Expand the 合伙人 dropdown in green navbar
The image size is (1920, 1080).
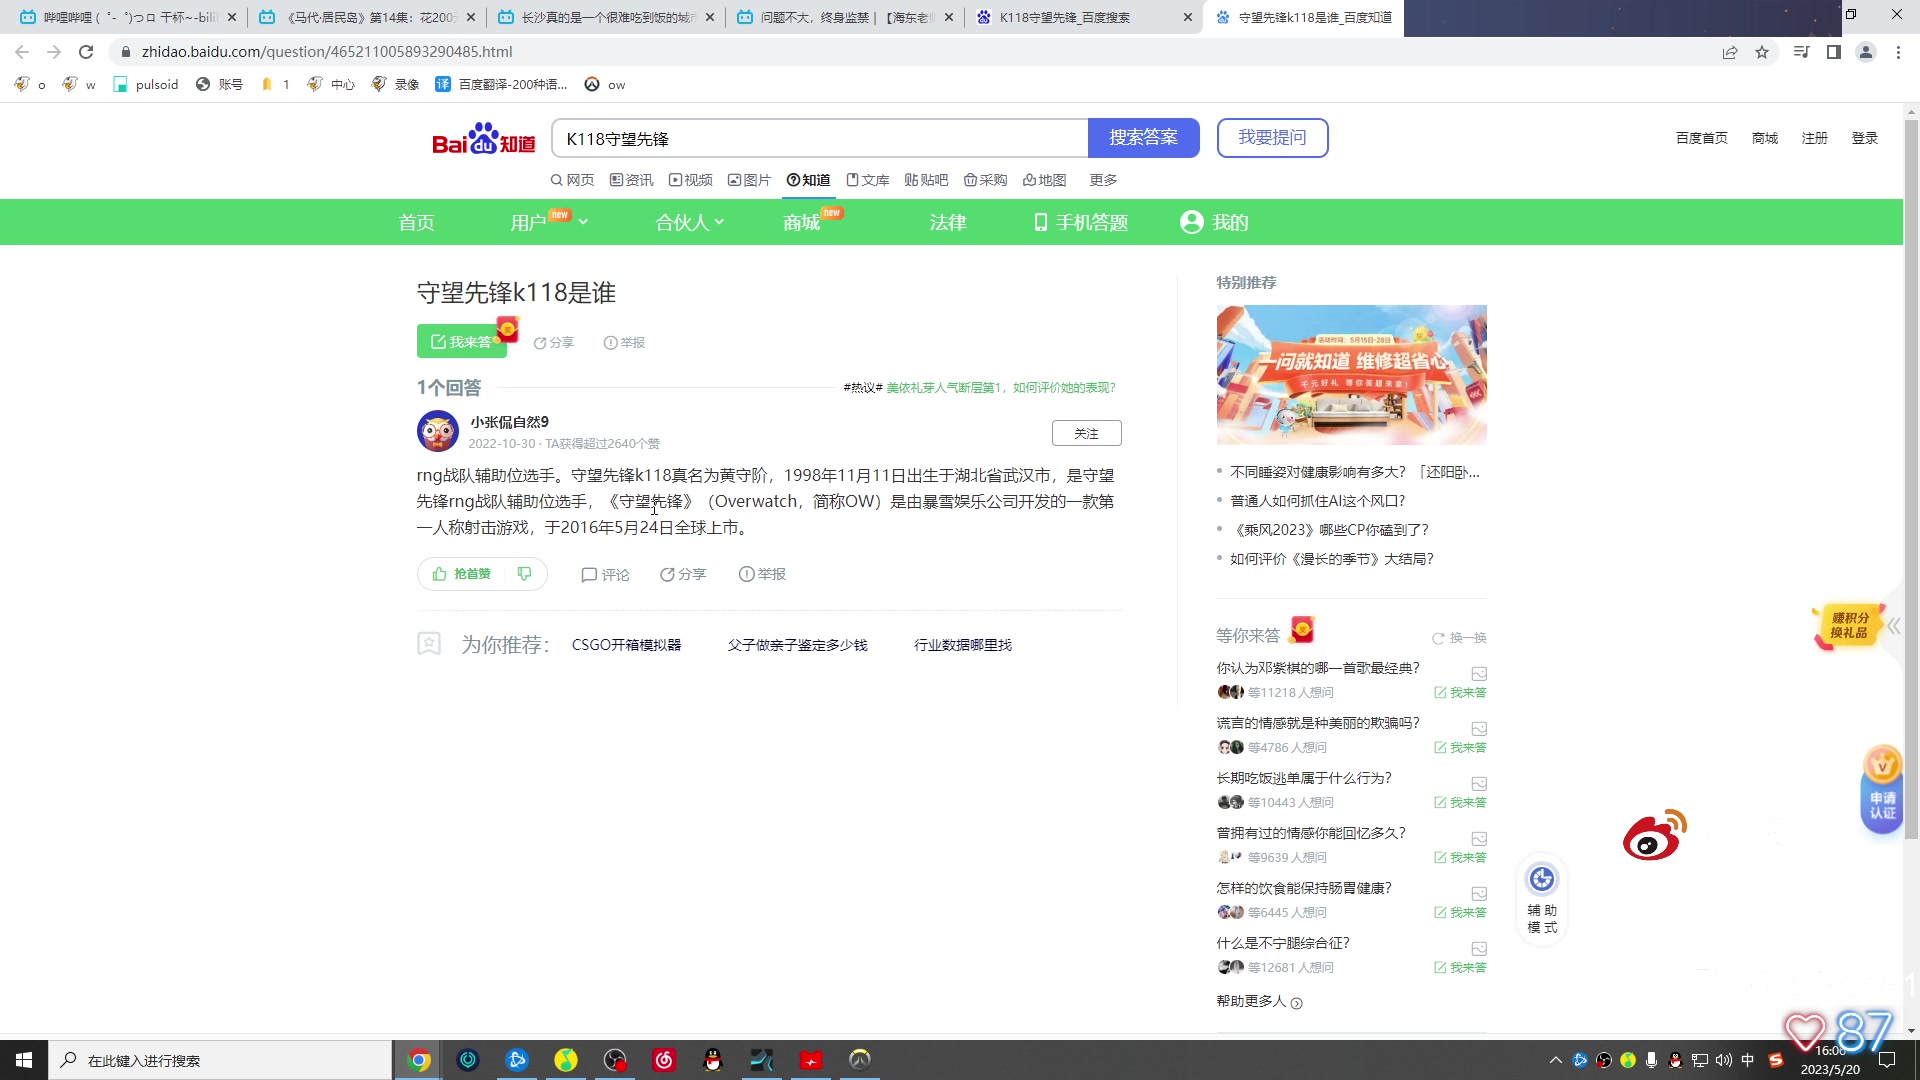[689, 222]
